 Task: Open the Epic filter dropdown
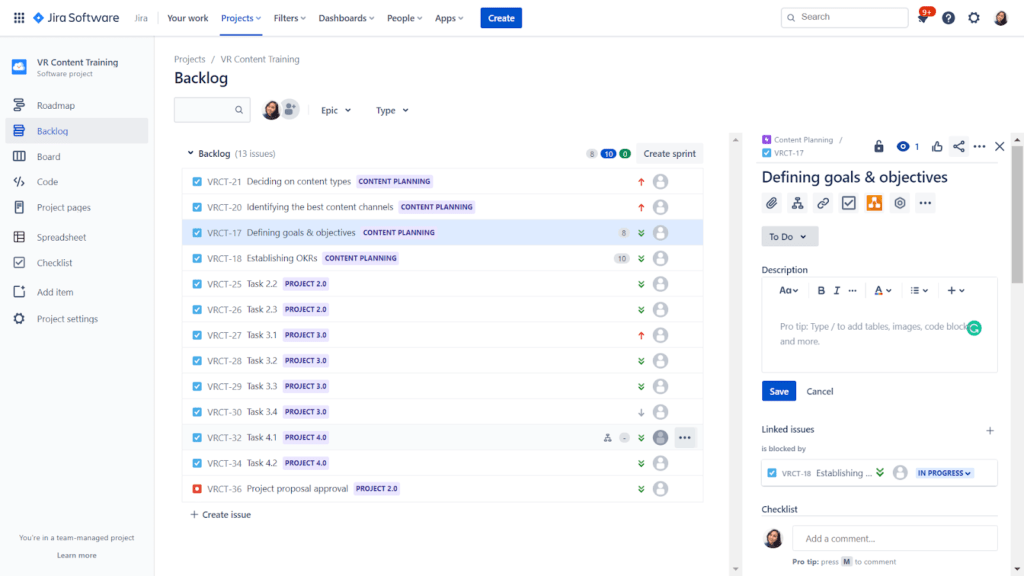336,110
